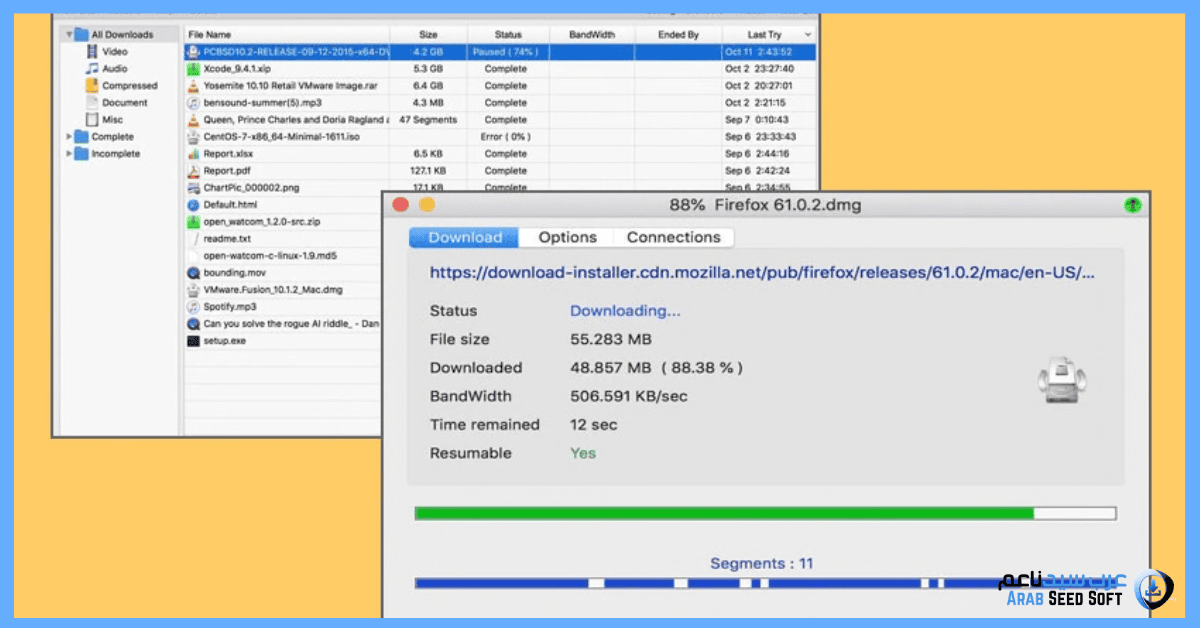This screenshot has width=1200, height=628.
Task: Click the file type icon beside Xcode_9.4.1.xip
Action: 194,69
